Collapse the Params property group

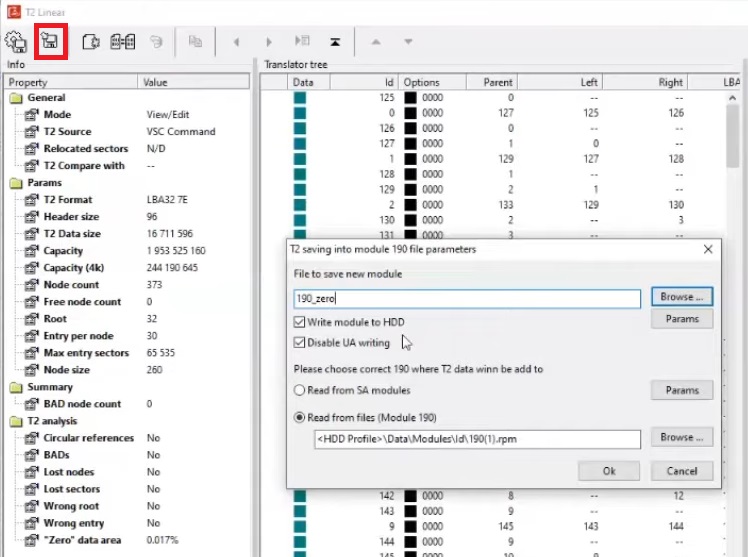(x=15, y=183)
